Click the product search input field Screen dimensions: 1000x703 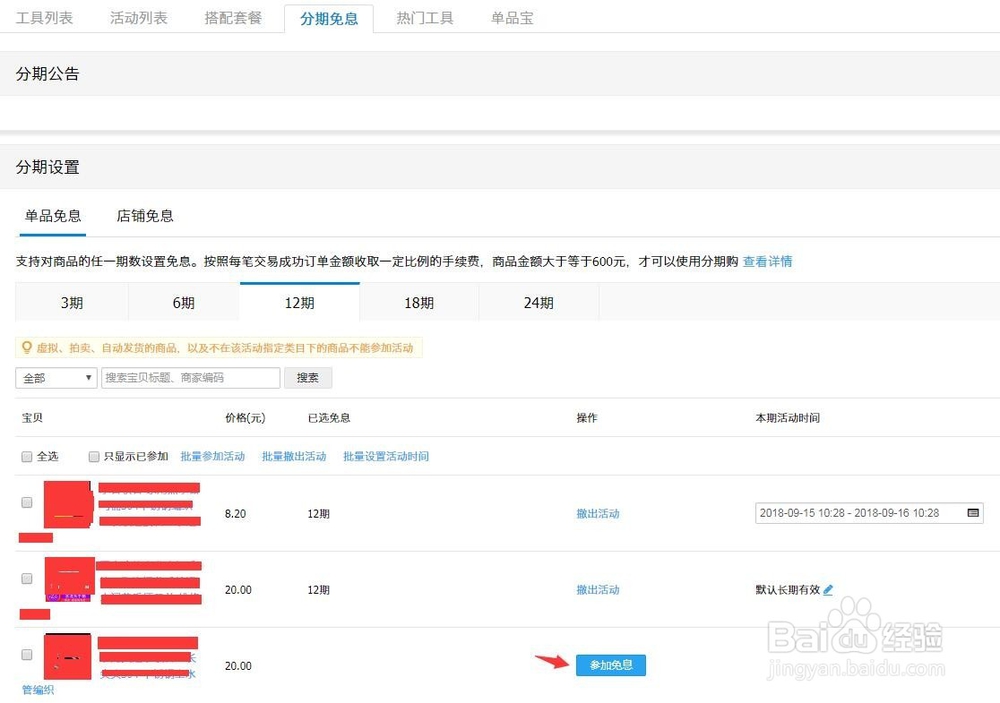point(190,377)
